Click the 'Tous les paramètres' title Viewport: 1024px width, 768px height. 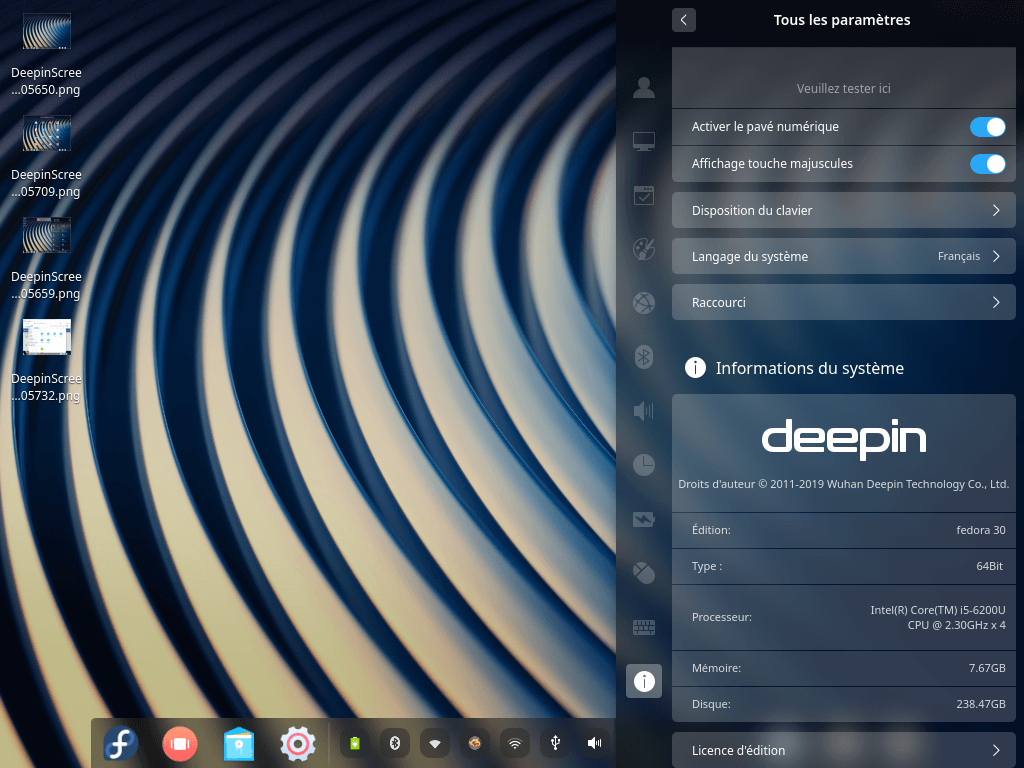842,20
